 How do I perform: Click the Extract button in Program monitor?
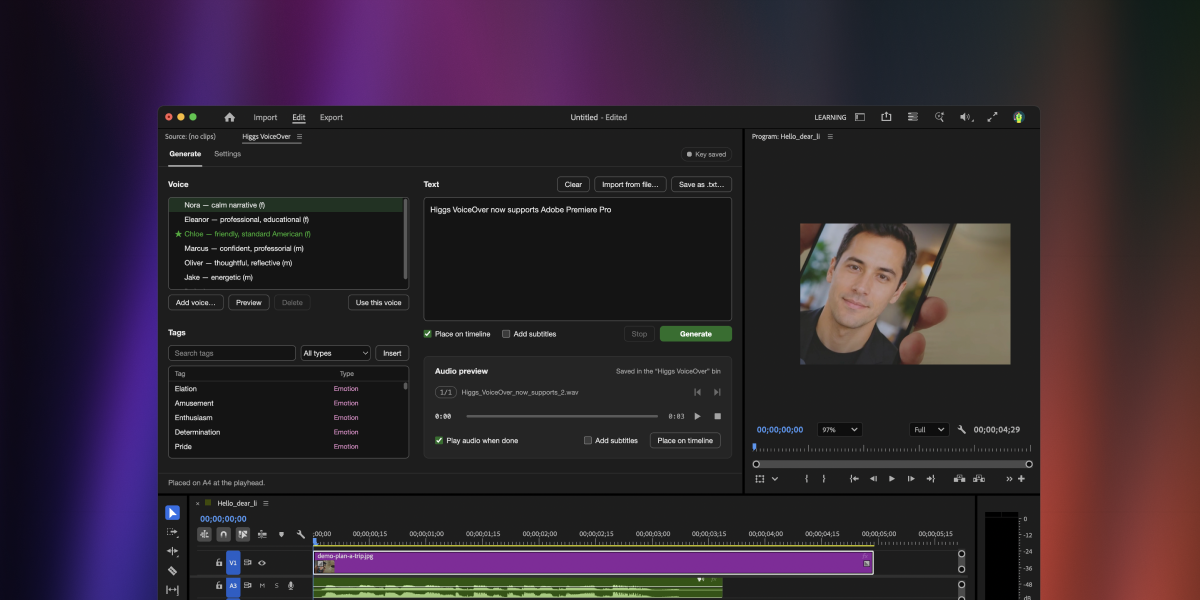[979, 479]
